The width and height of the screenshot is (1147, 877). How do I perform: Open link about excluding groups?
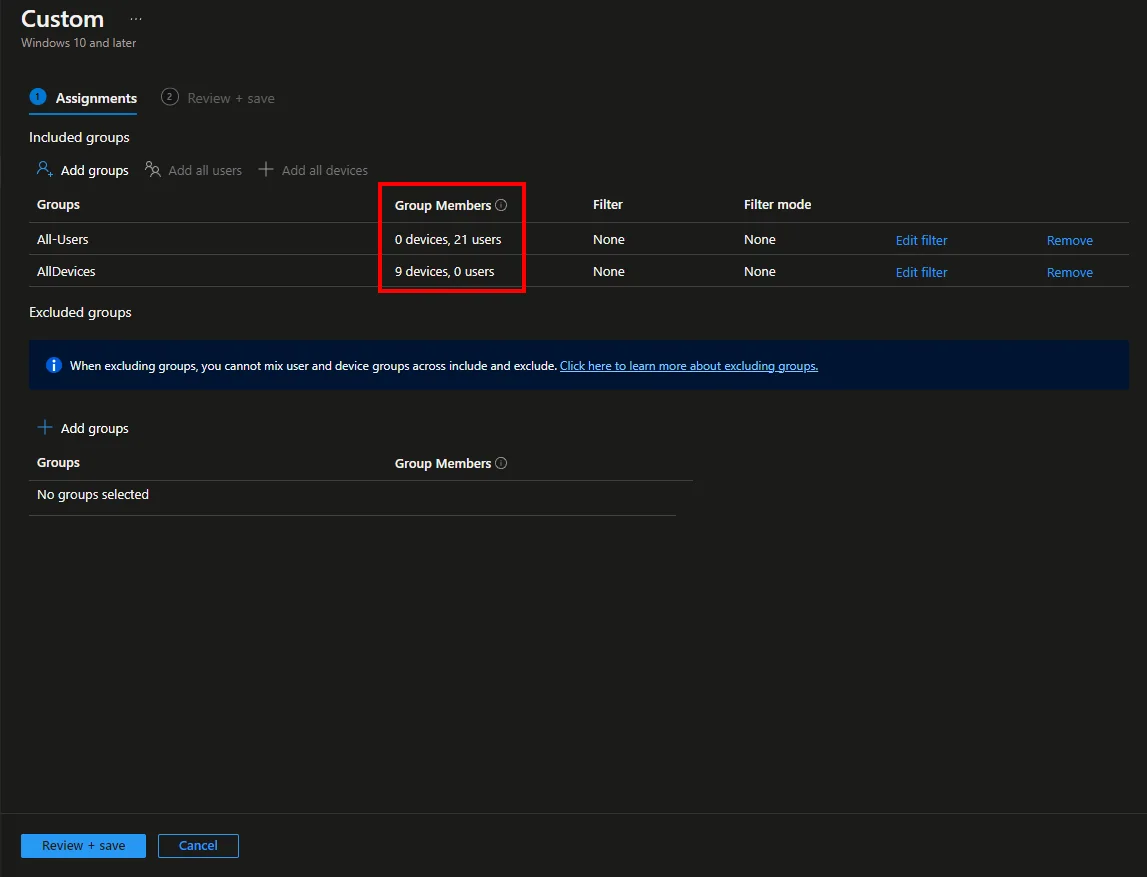point(688,366)
